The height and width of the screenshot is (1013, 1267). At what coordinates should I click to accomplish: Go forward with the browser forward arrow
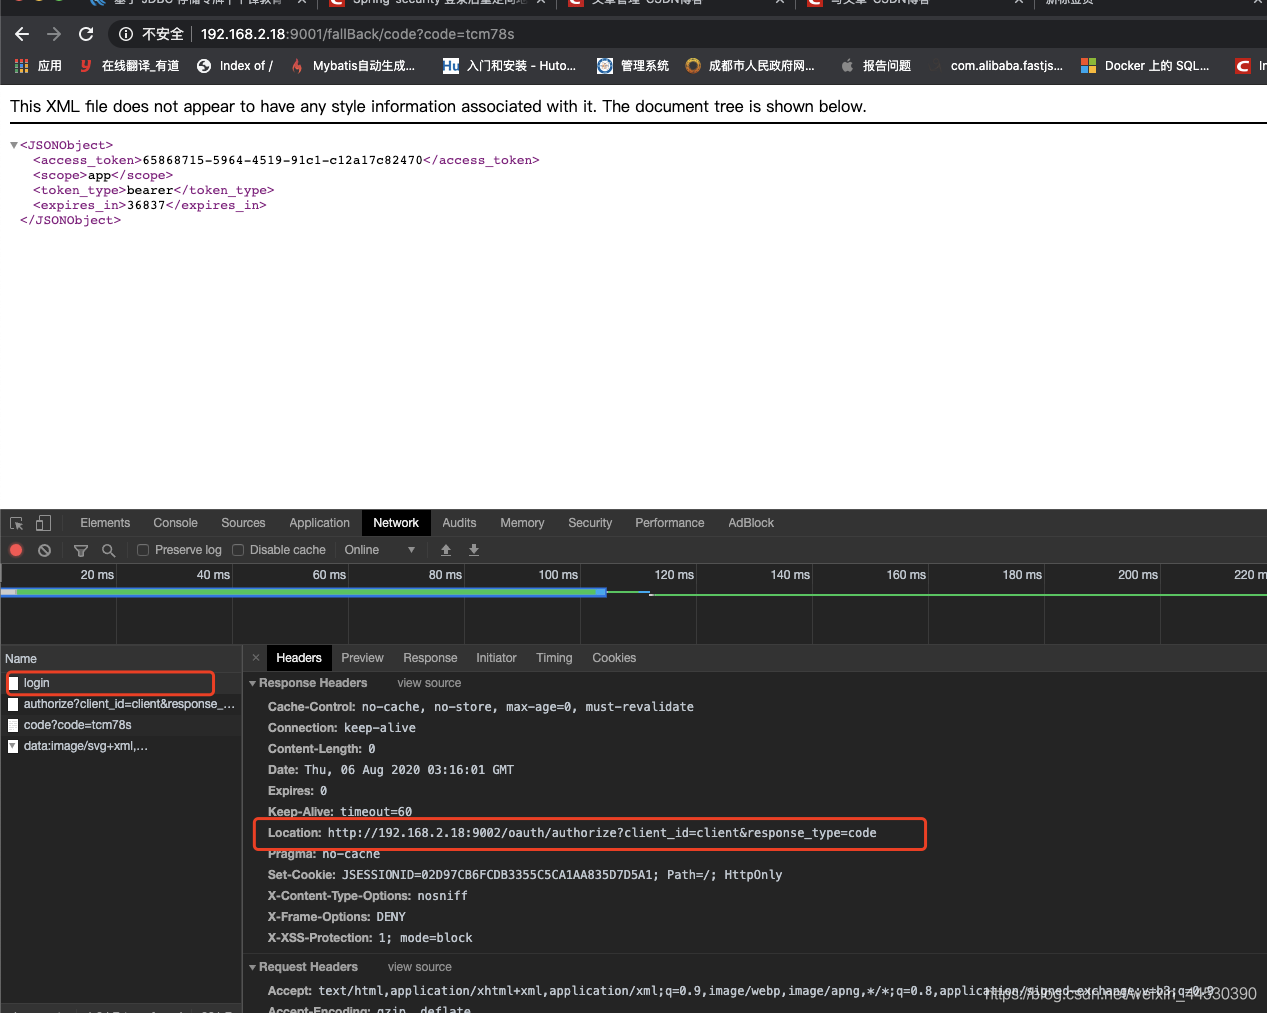54,34
